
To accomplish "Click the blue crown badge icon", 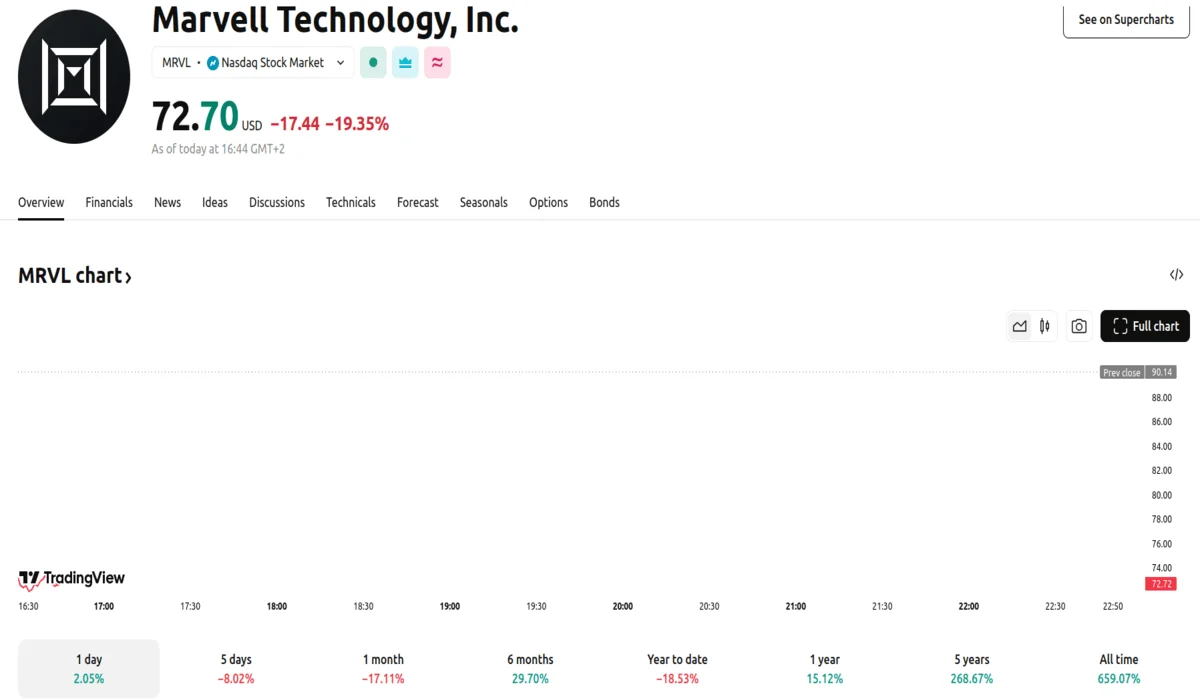I will point(405,62).
